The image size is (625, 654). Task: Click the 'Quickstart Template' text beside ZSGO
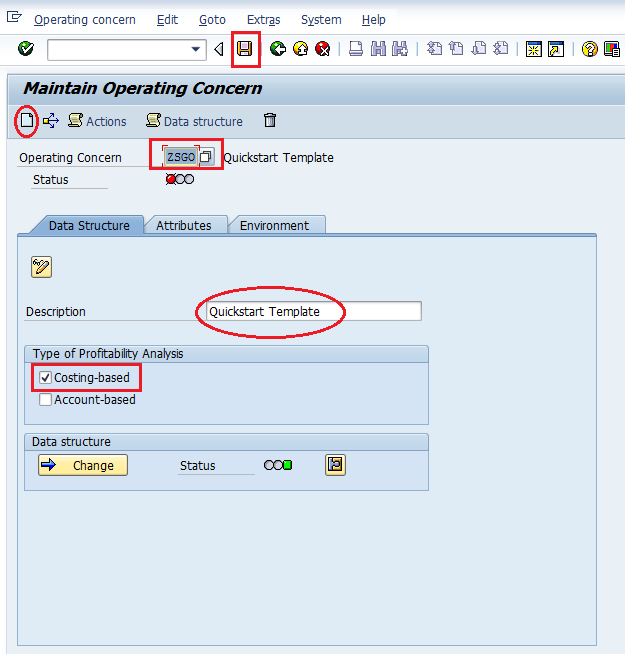279,158
